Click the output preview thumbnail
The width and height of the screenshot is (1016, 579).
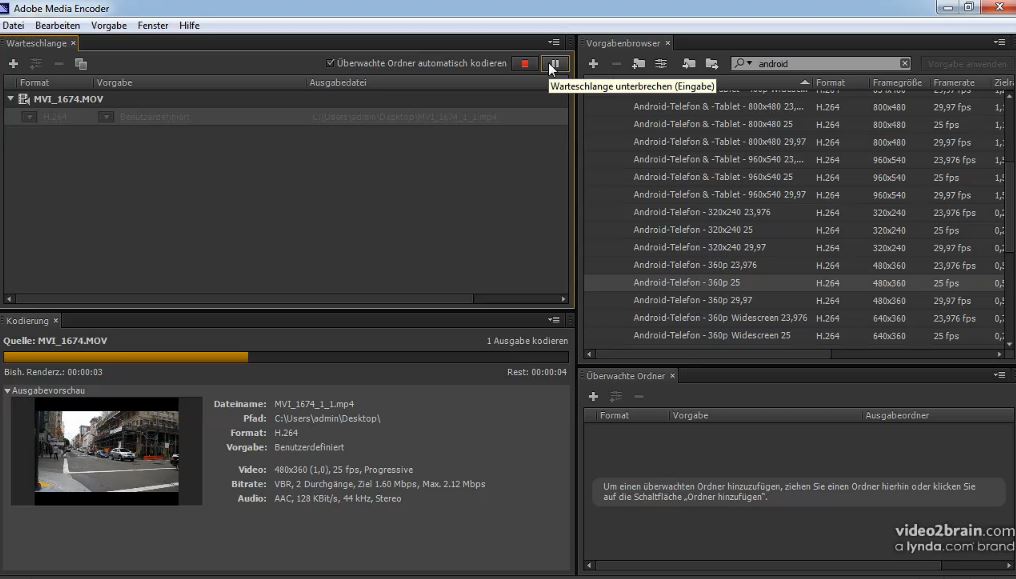(106, 451)
